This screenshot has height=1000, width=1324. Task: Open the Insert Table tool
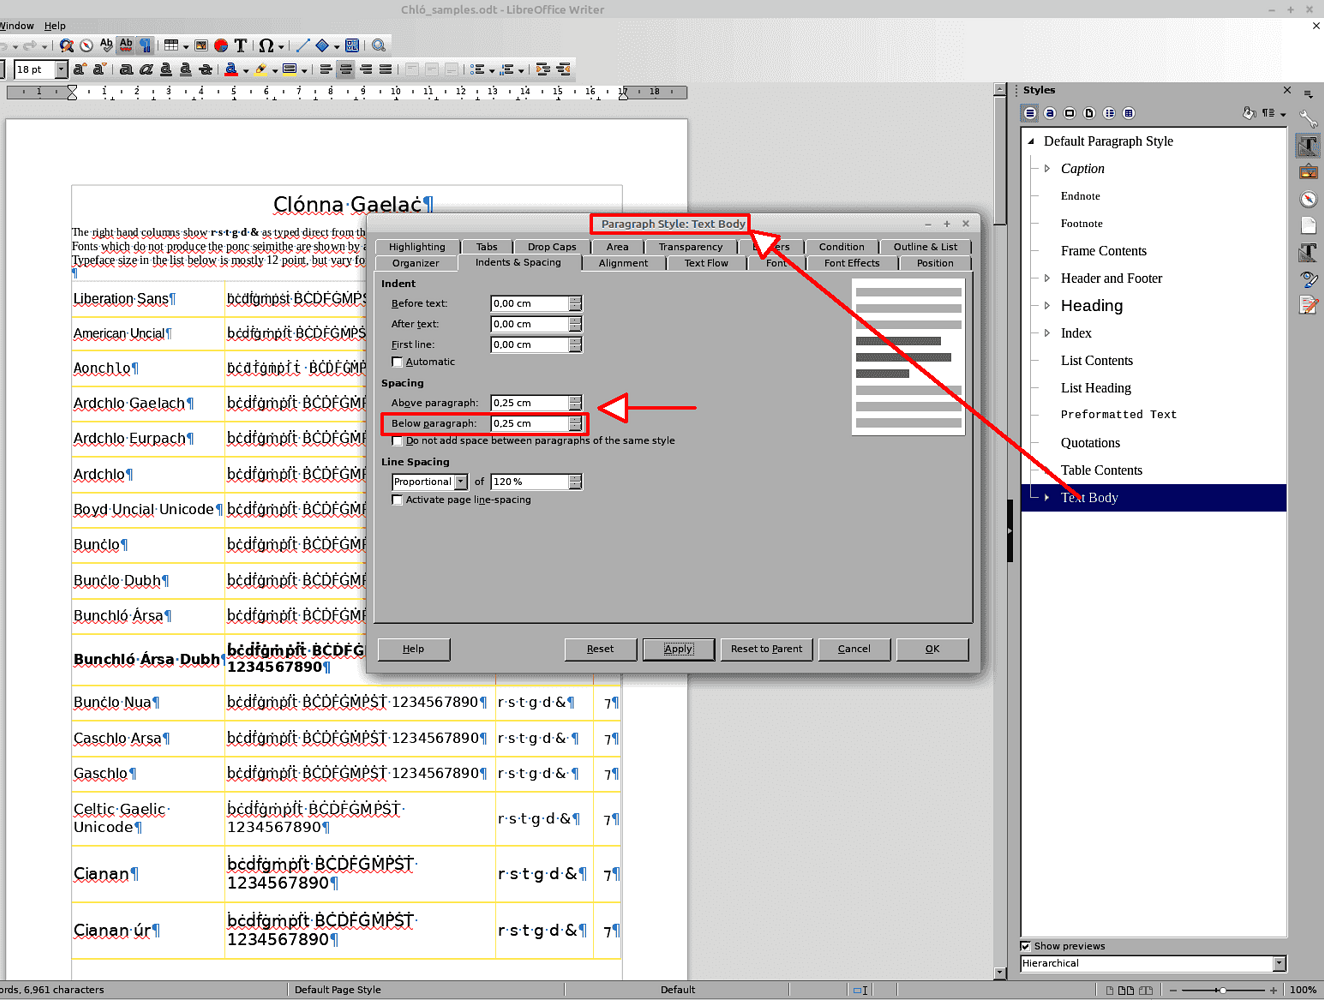171,45
